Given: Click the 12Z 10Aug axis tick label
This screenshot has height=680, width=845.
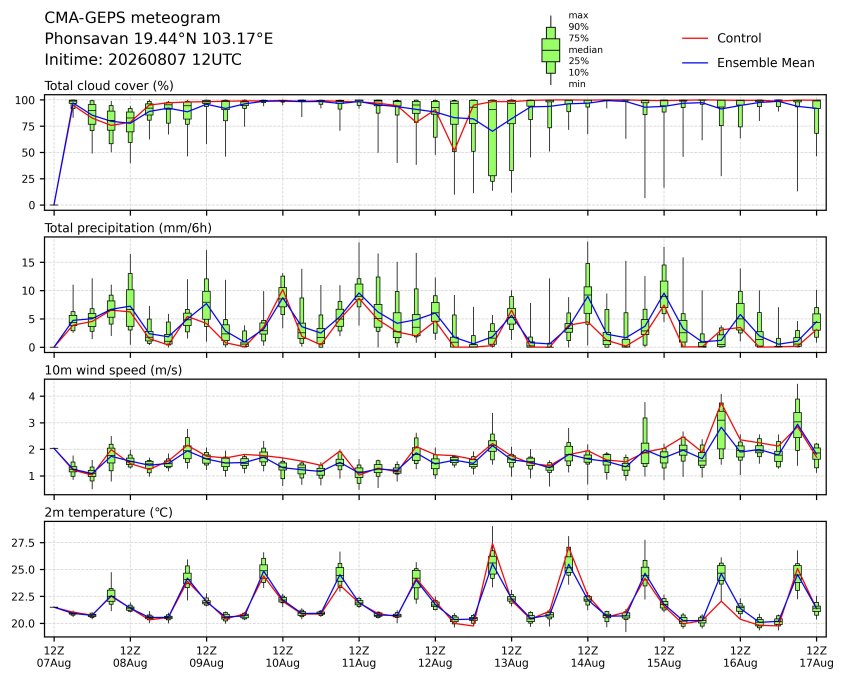Looking at the screenshot, I should [282, 657].
